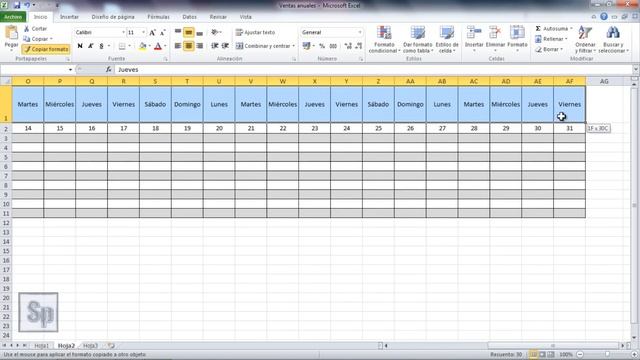
Task: Switch to the Revisar tab
Action: tap(218, 17)
